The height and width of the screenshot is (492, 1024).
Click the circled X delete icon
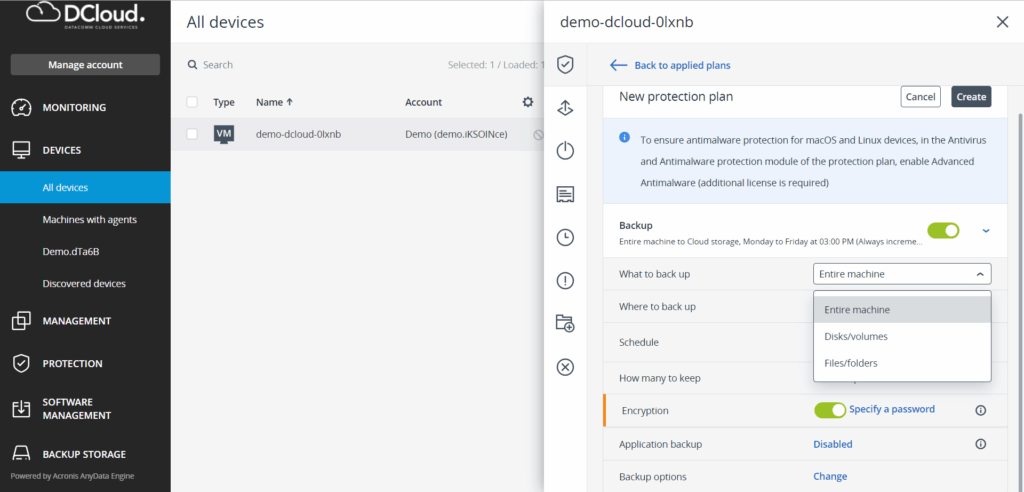pos(565,367)
